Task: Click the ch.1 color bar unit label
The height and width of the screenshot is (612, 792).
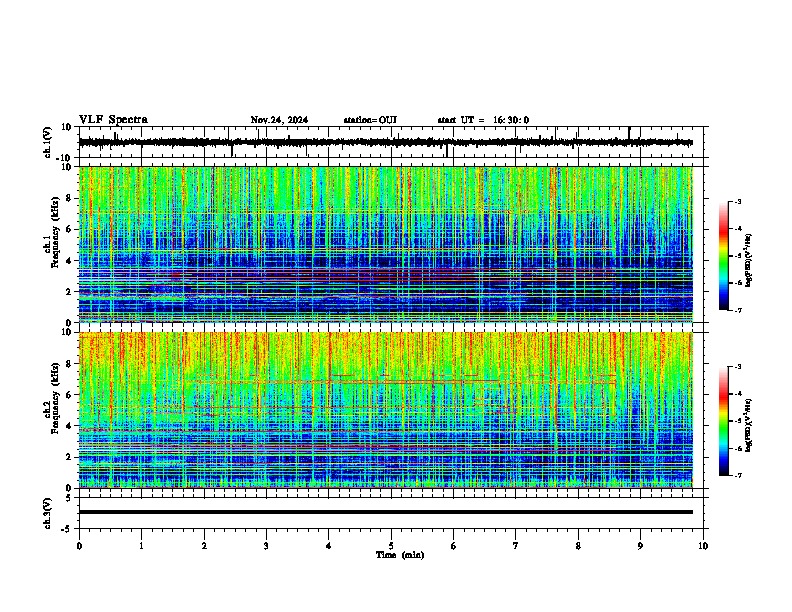Action: click(748, 261)
